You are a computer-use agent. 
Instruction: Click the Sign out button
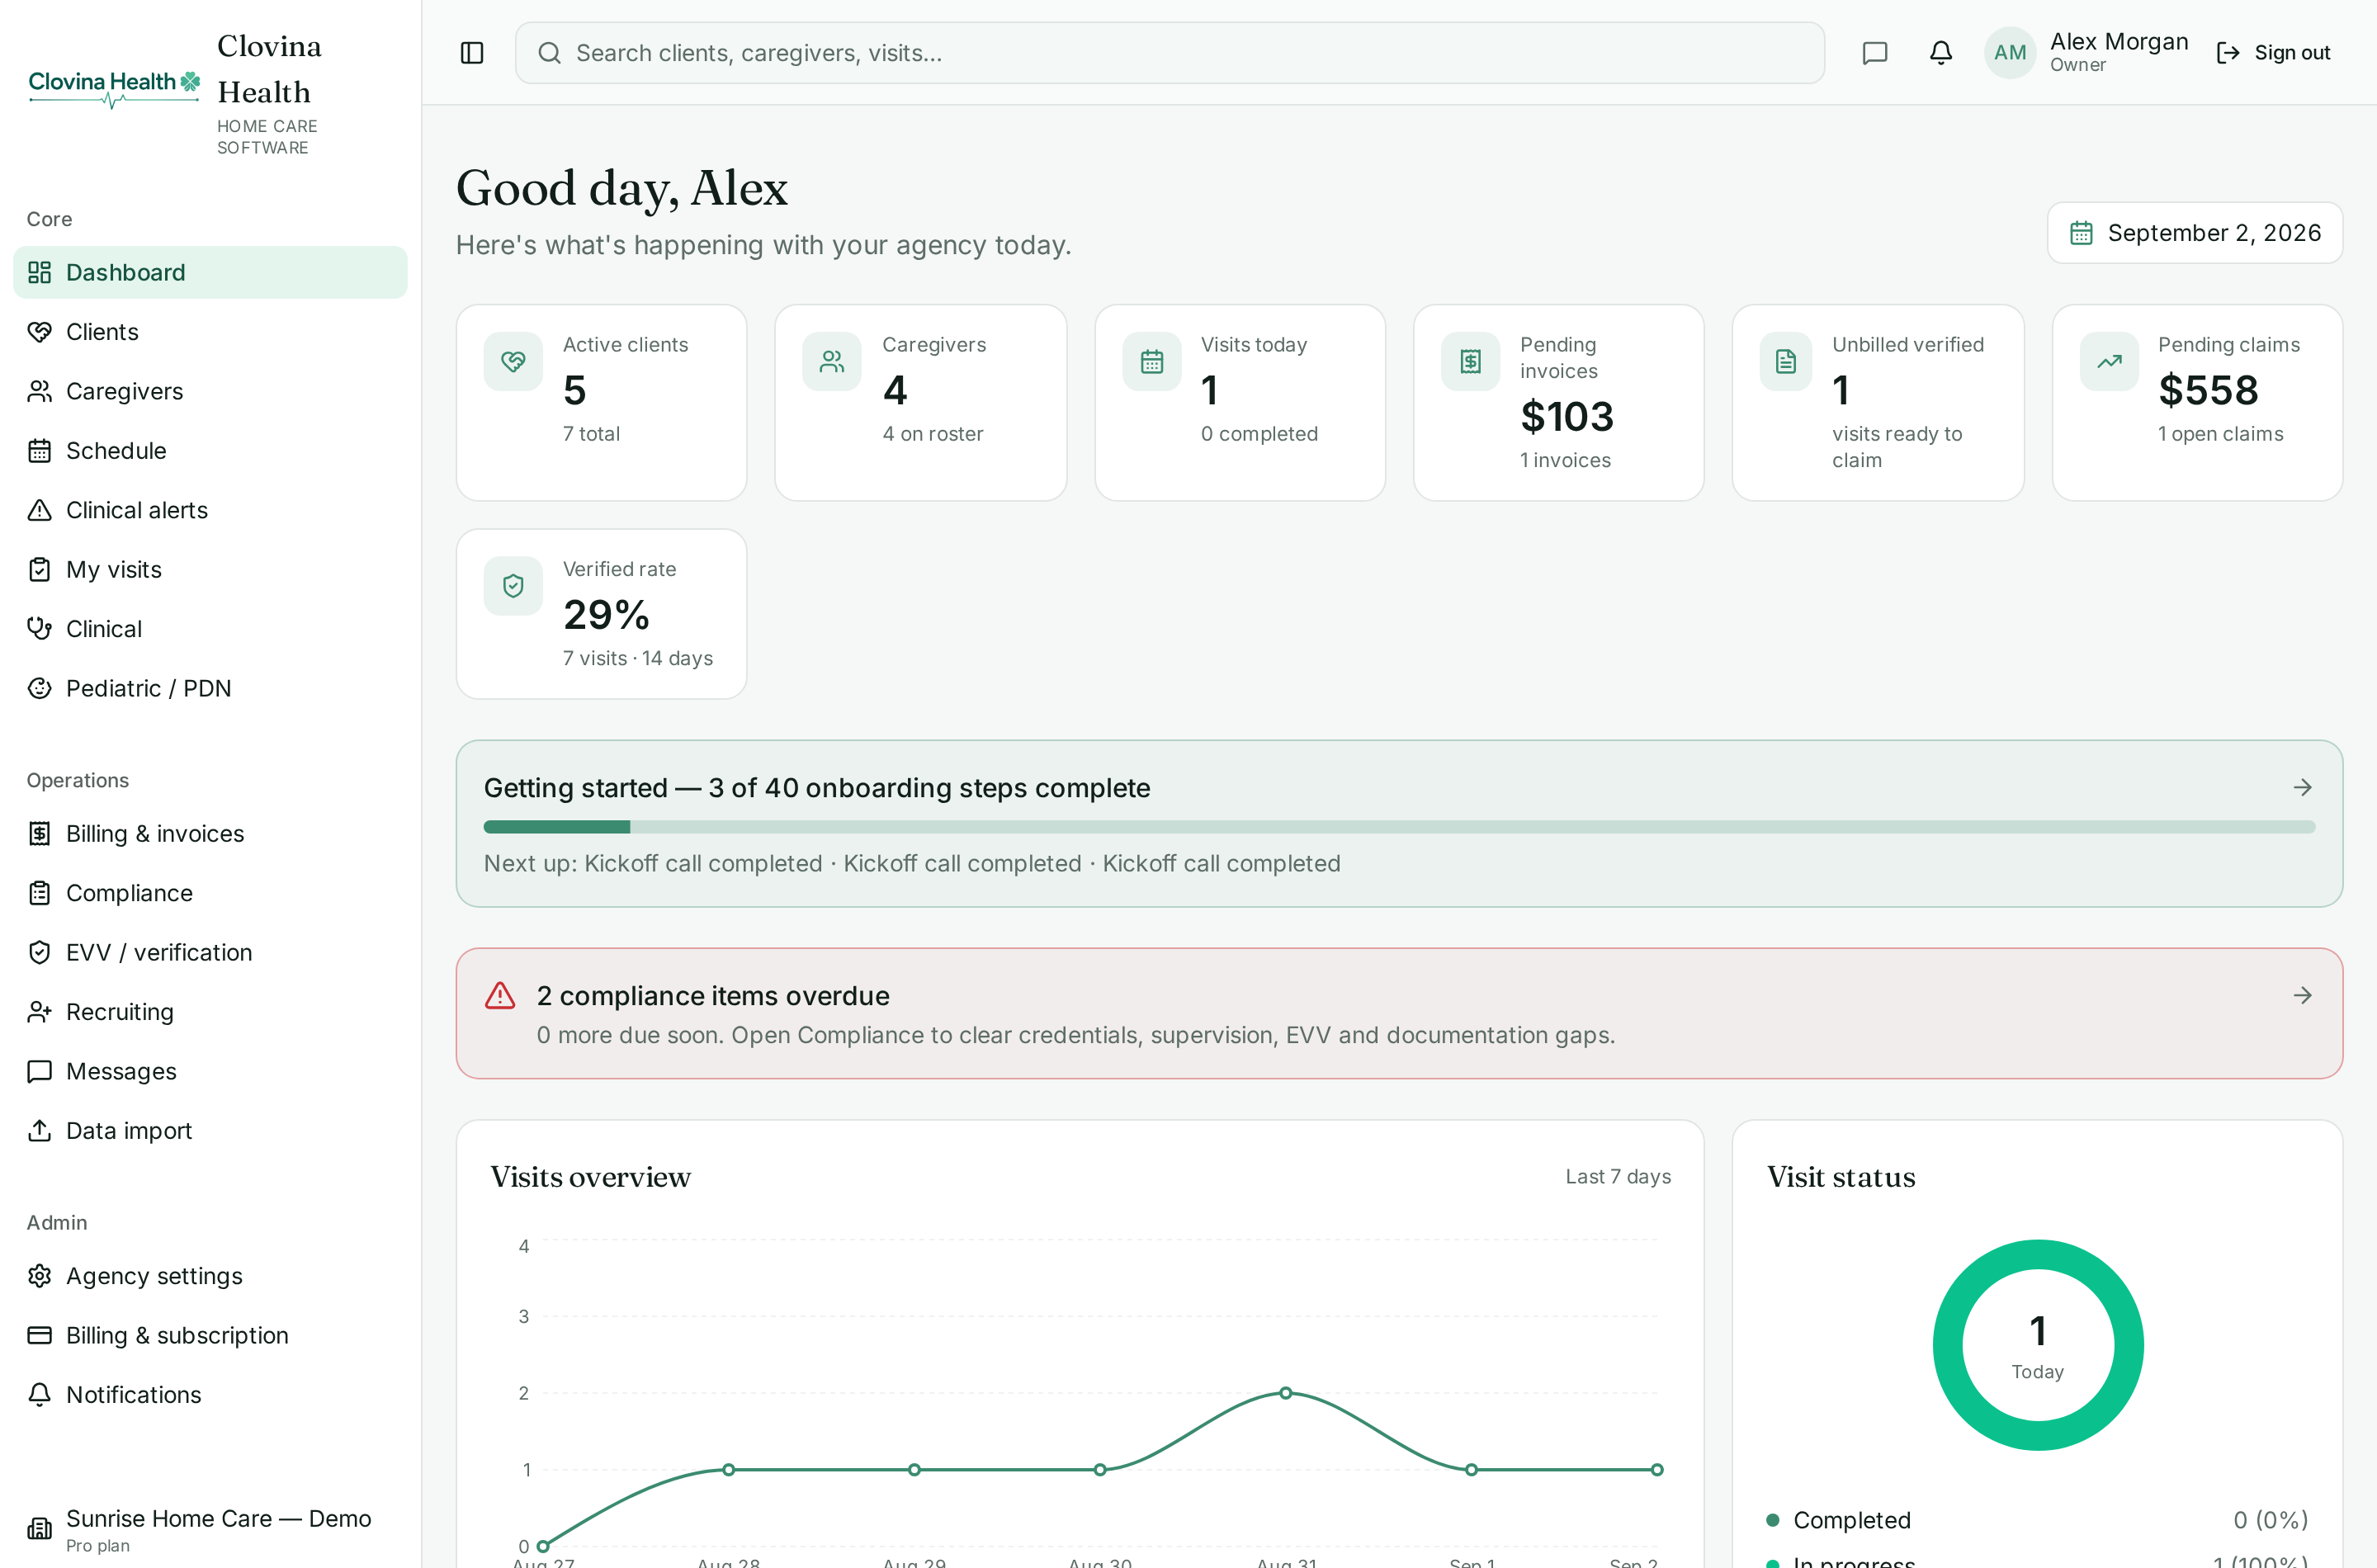[2273, 53]
